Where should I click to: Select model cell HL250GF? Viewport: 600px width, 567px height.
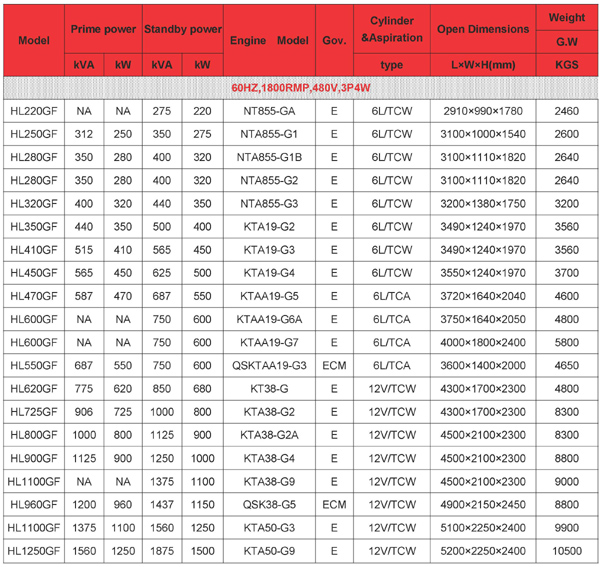[34, 134]
